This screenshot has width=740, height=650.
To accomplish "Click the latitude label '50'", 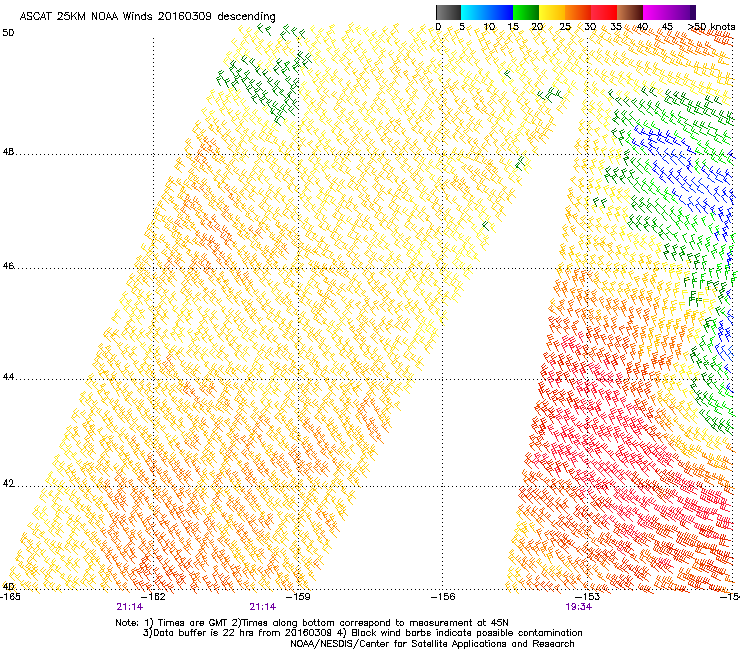I will pyautogui.click(x=8, y=33).
